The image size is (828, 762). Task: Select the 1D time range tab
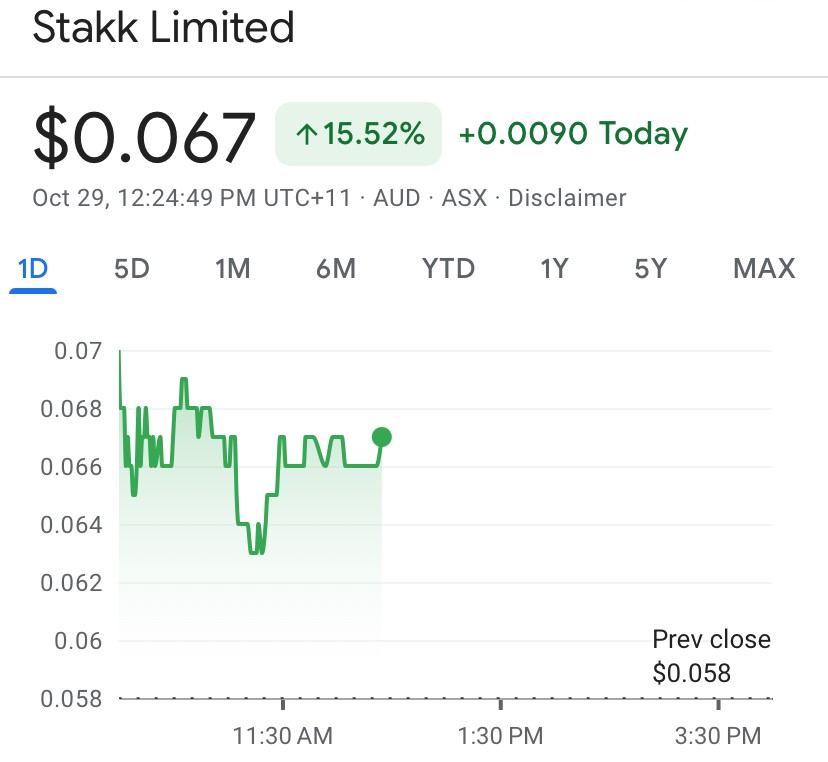[33, 269]
